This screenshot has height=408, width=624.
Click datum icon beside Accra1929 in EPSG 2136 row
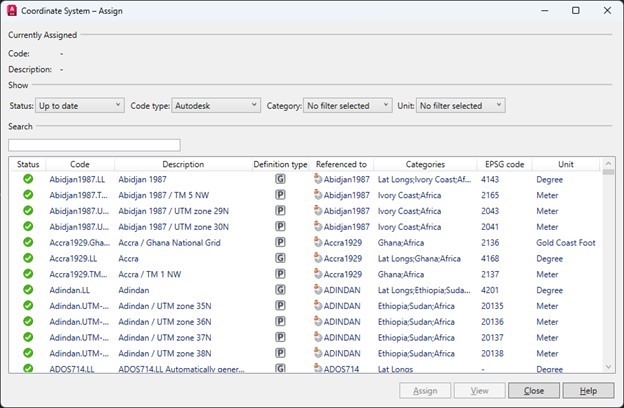[318, 242]
